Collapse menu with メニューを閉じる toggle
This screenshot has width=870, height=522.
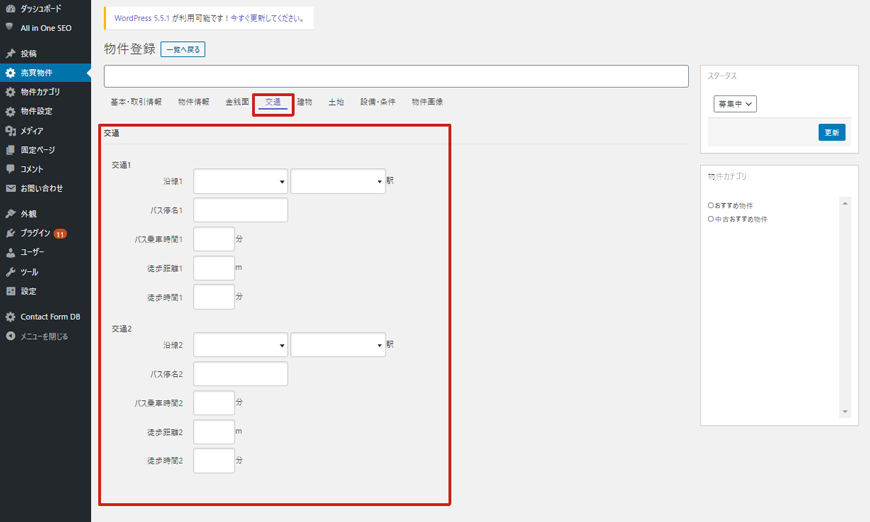click(10, 336)
